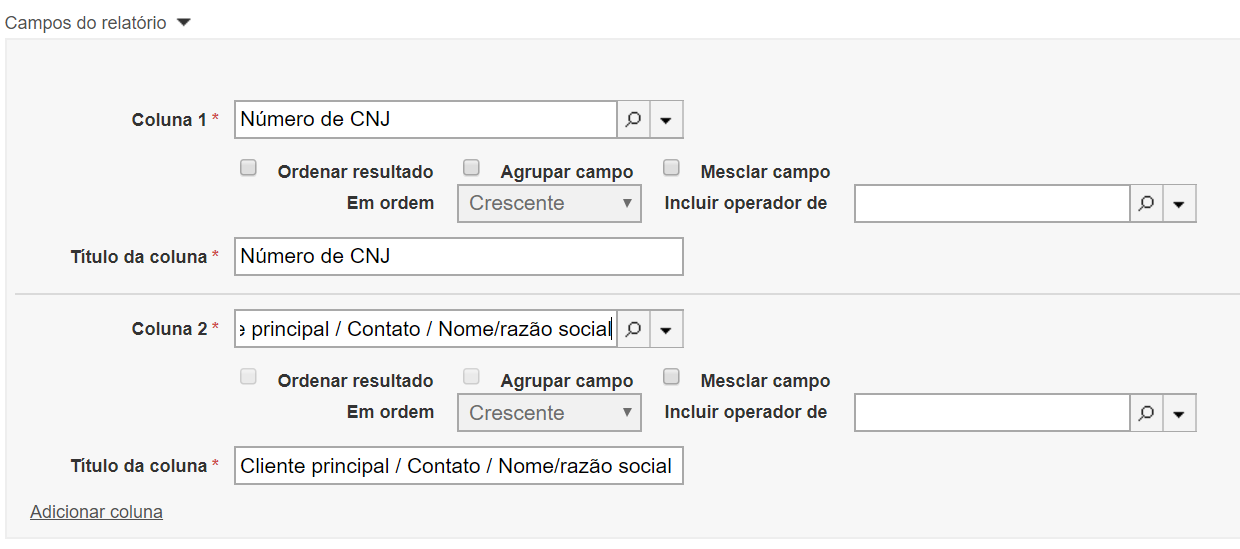Click the search icon for Coluna 1

[633, 120]
